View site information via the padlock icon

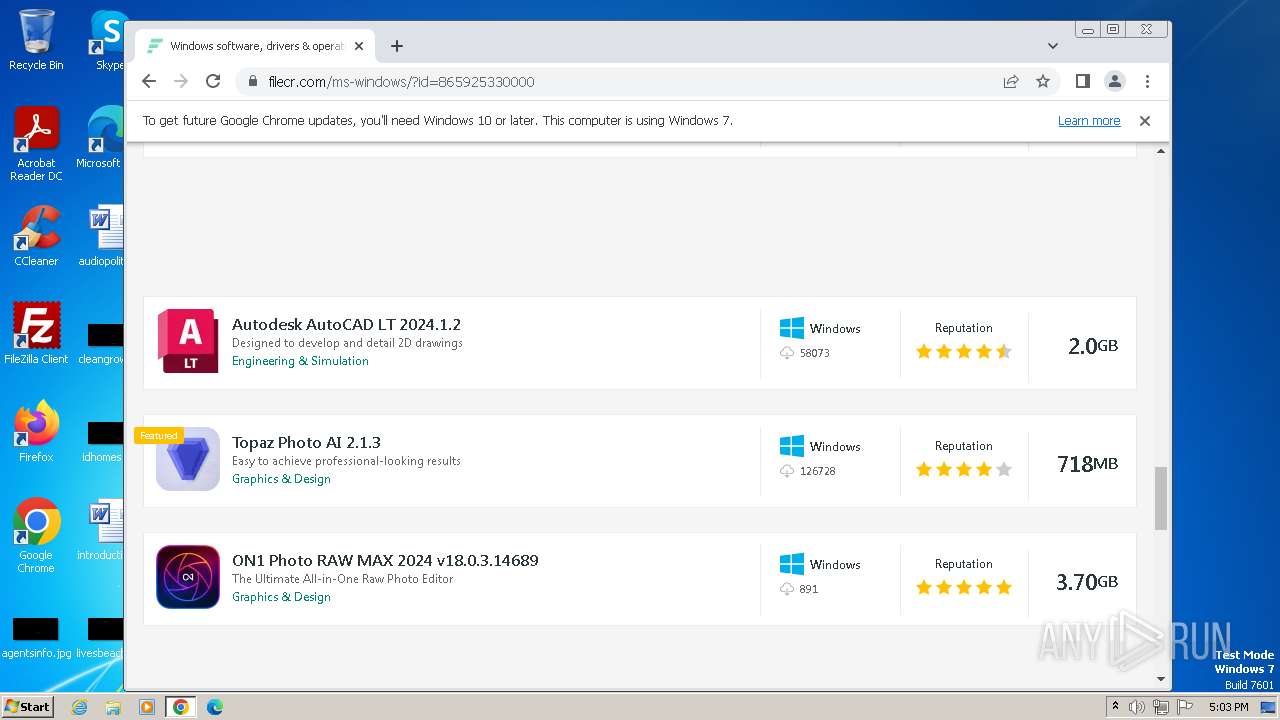[253, 82]
